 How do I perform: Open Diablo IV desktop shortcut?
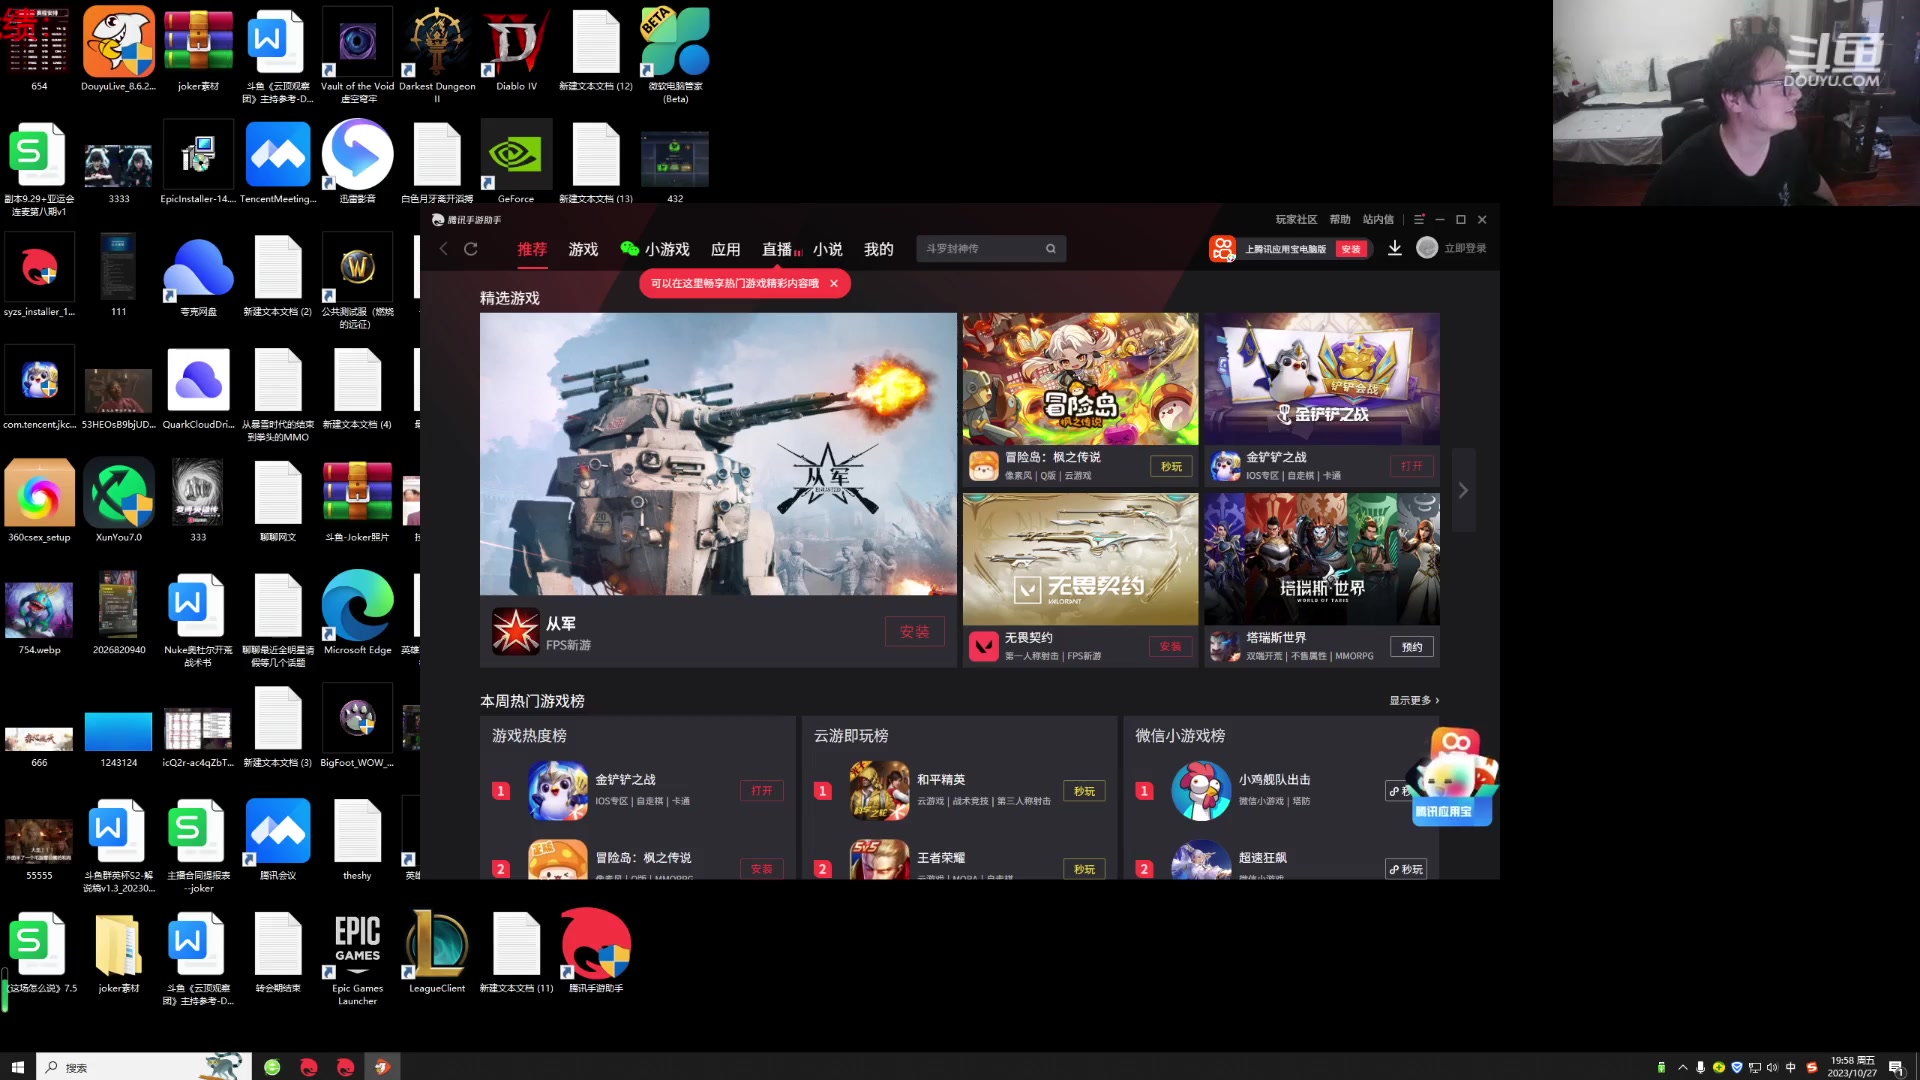(516, 50)
